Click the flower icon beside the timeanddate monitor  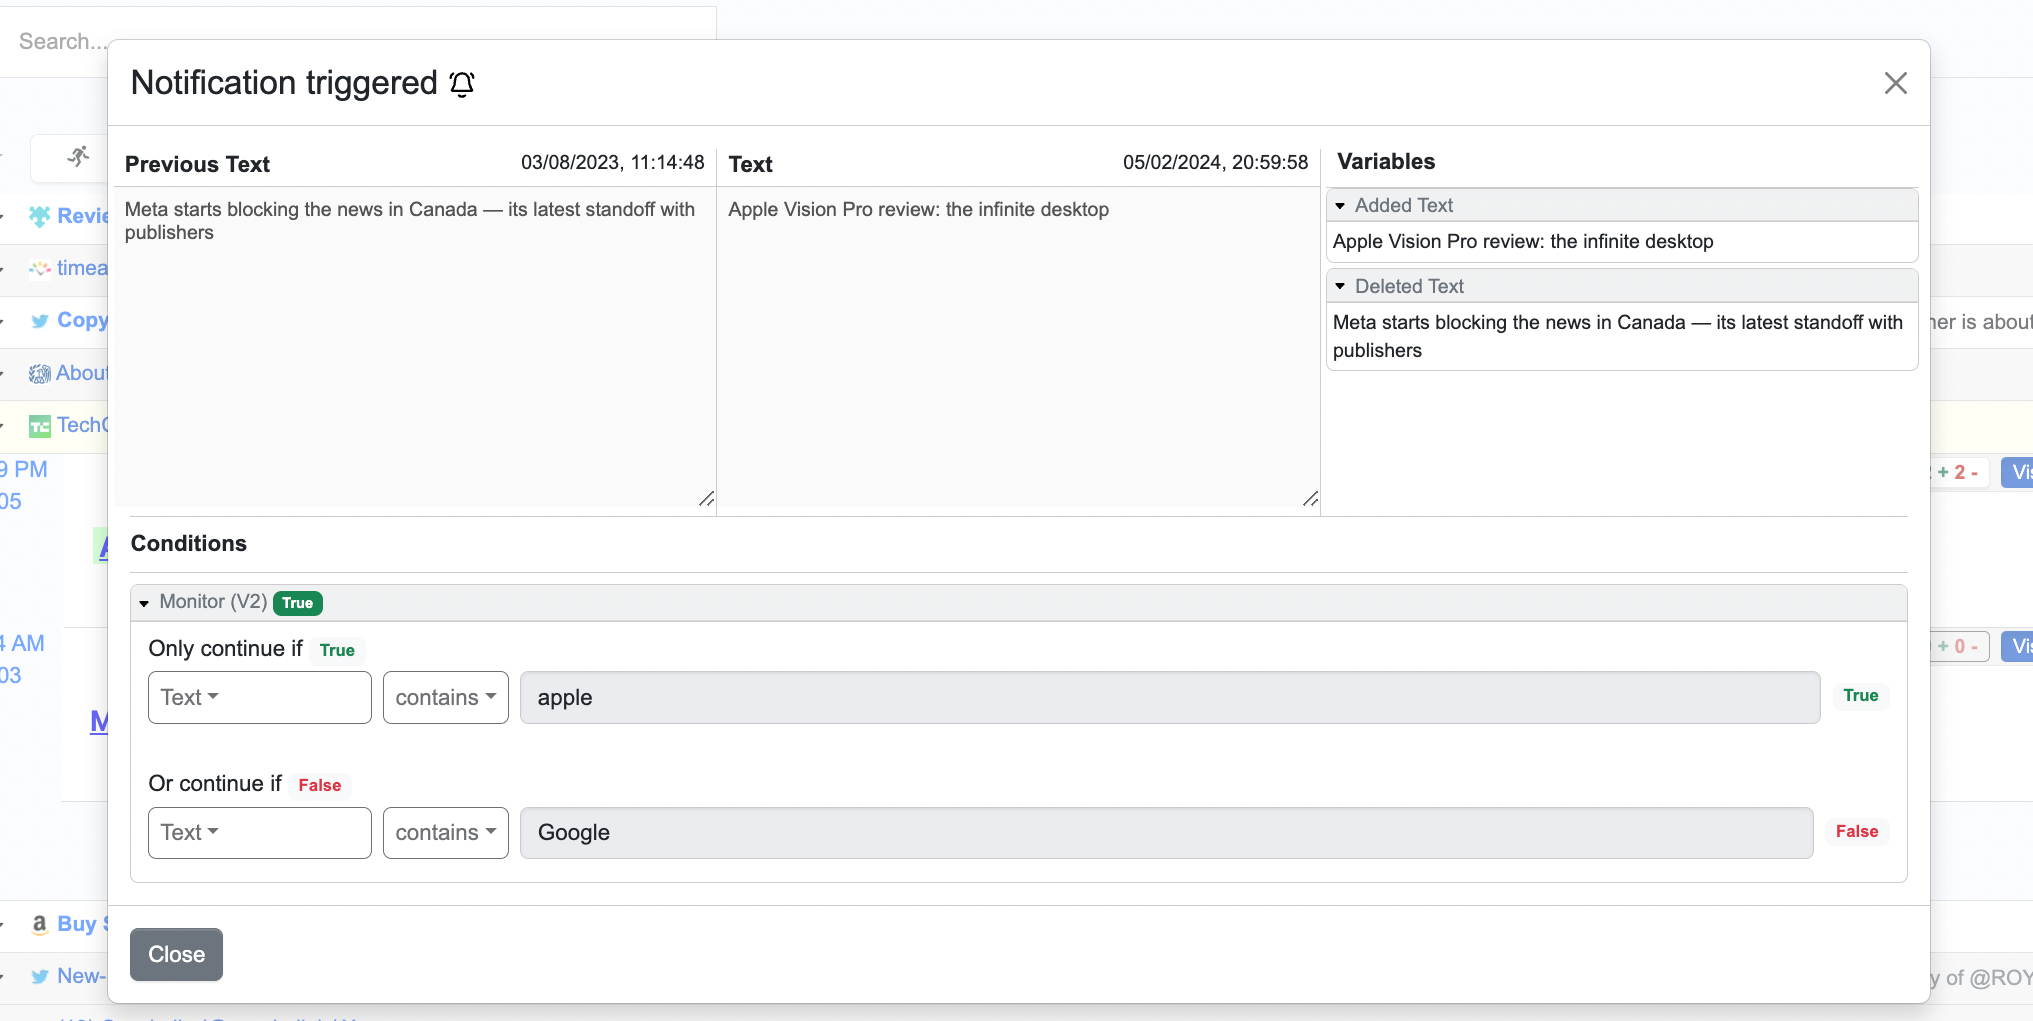pos(40,269)
